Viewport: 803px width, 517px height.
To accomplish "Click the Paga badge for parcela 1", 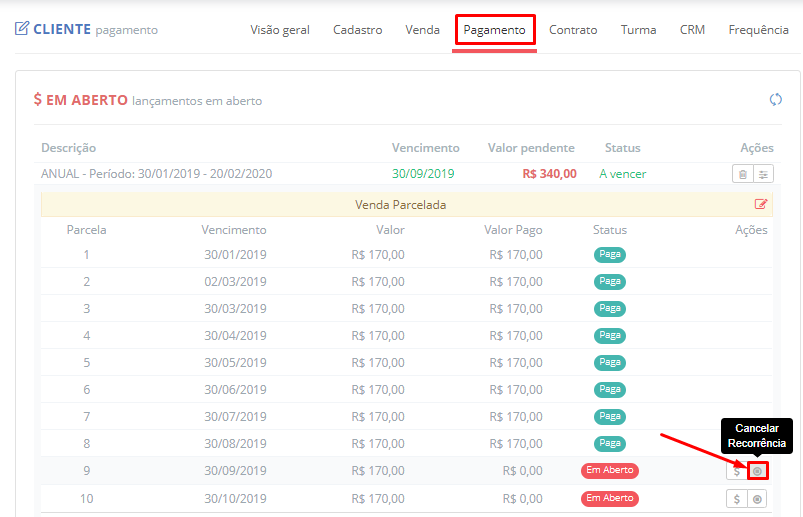I will click(x=610, y=254).
